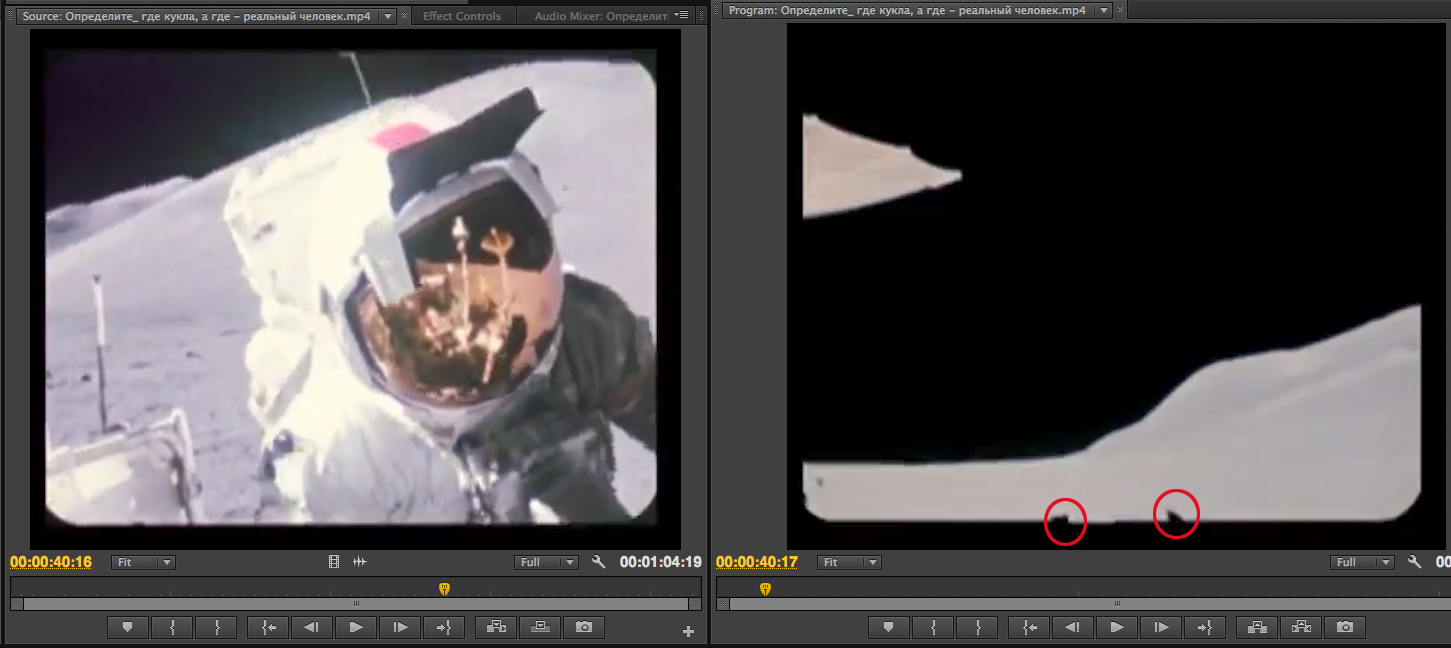Image resolution: width=1451 pixels, height=648 pixels.
Task: Mark Out point in Program monitor
Action: point(976,627)
